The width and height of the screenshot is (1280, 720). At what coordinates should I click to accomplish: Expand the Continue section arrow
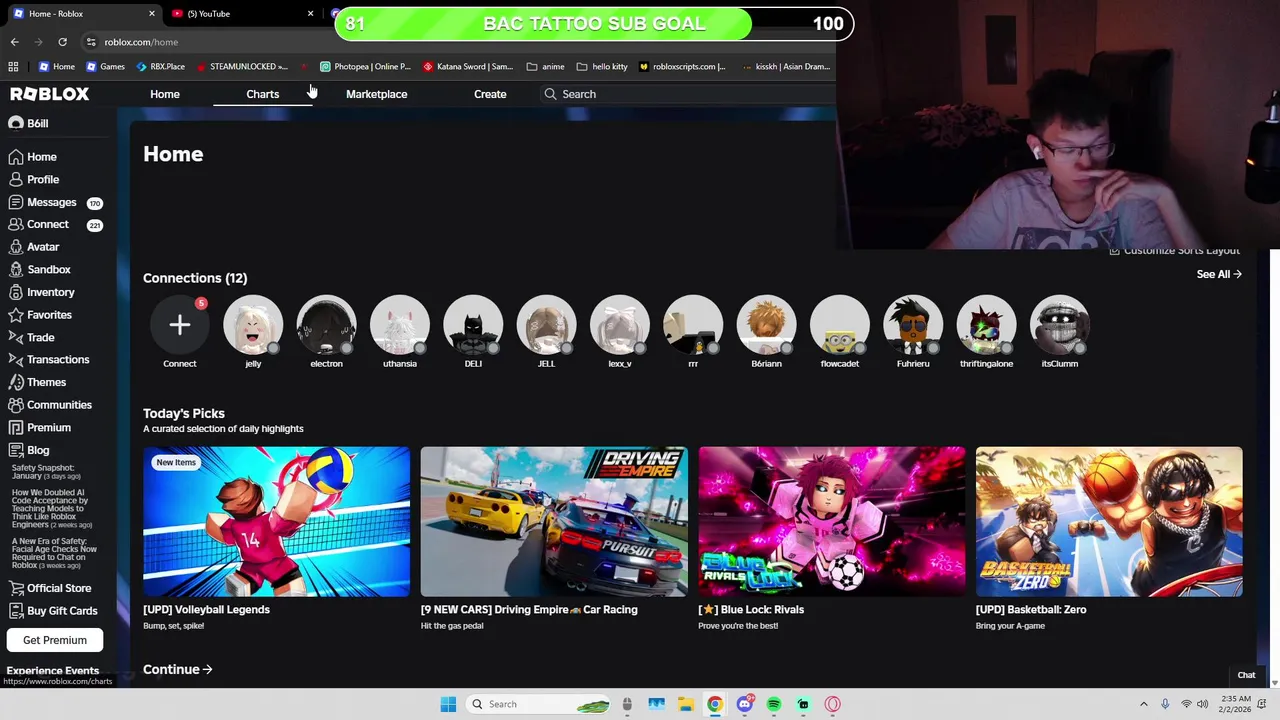tap(207, 669)
